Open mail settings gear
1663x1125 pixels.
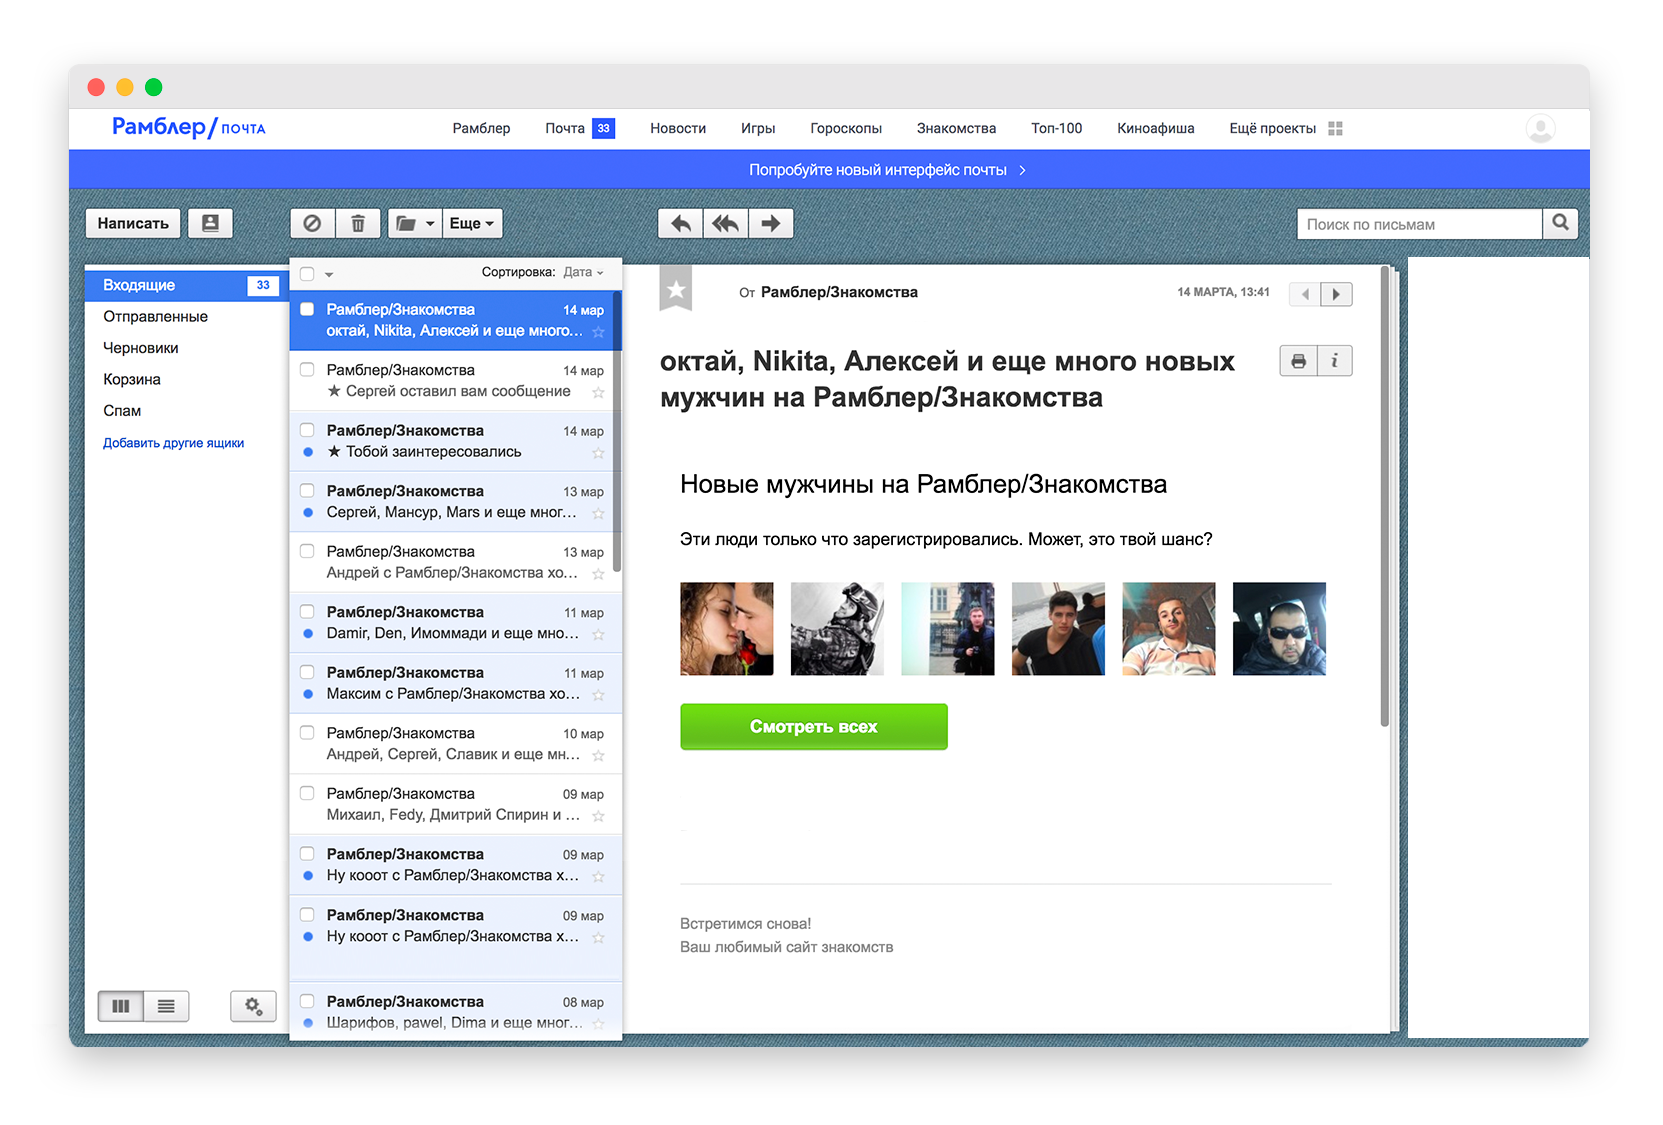coord(253,1006)
